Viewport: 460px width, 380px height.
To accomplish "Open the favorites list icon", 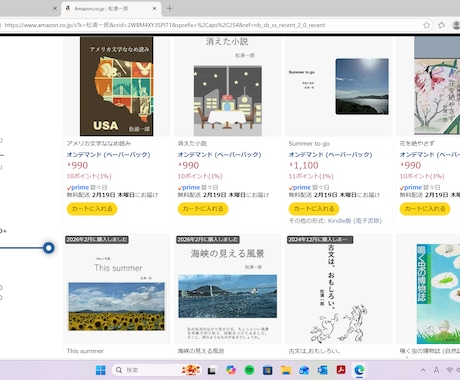I will tap(442, 25).
